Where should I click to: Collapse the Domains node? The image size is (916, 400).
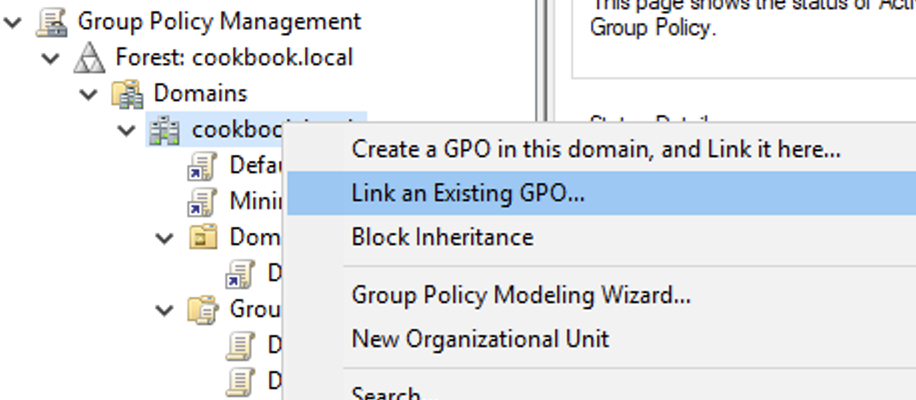point(89,94)
